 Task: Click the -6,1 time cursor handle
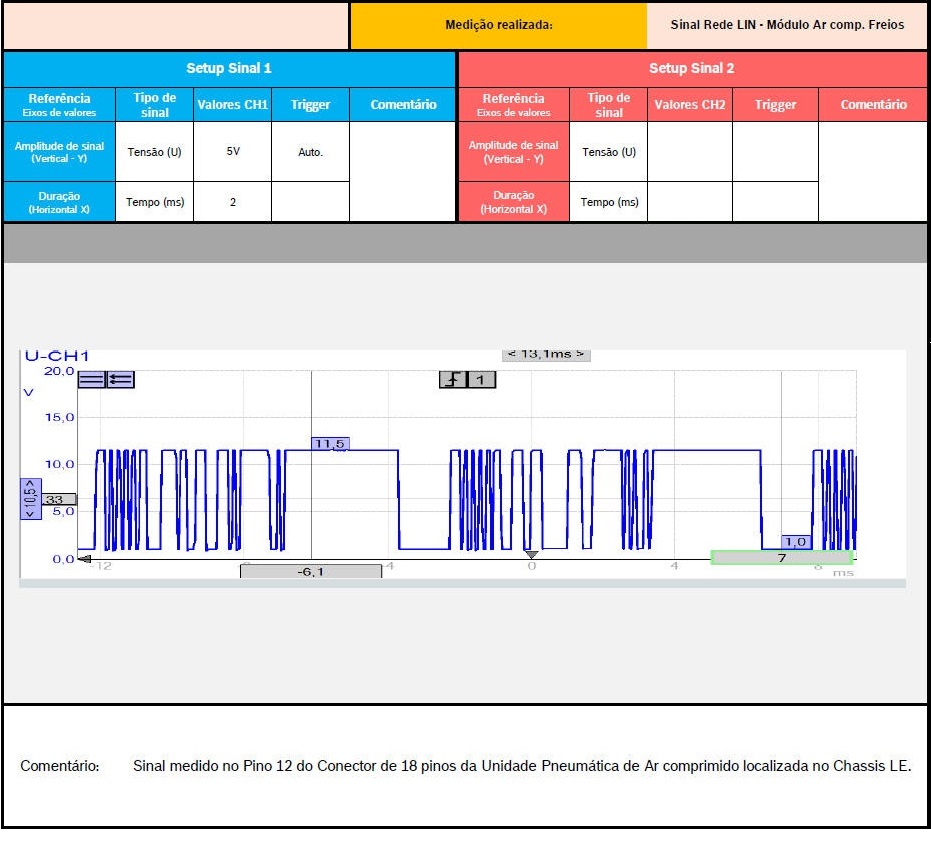click(310, 571)
